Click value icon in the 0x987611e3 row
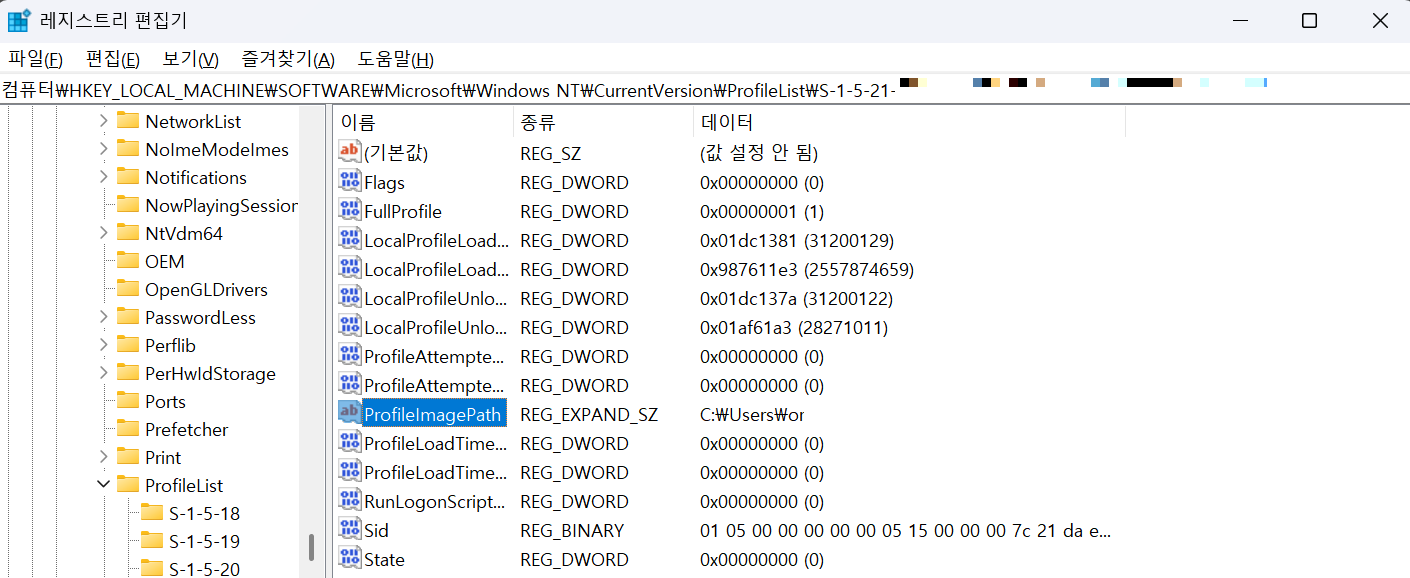 (349, 268)
